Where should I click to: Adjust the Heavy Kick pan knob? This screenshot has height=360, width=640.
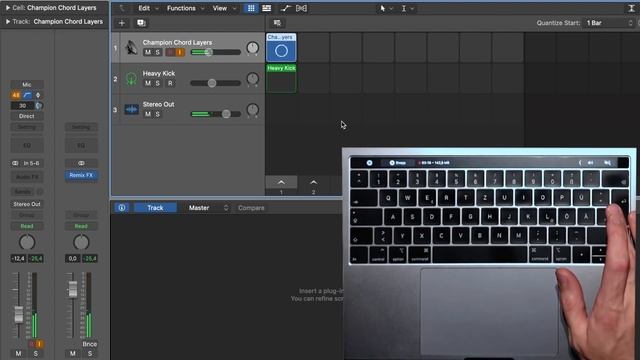(253, 79)
